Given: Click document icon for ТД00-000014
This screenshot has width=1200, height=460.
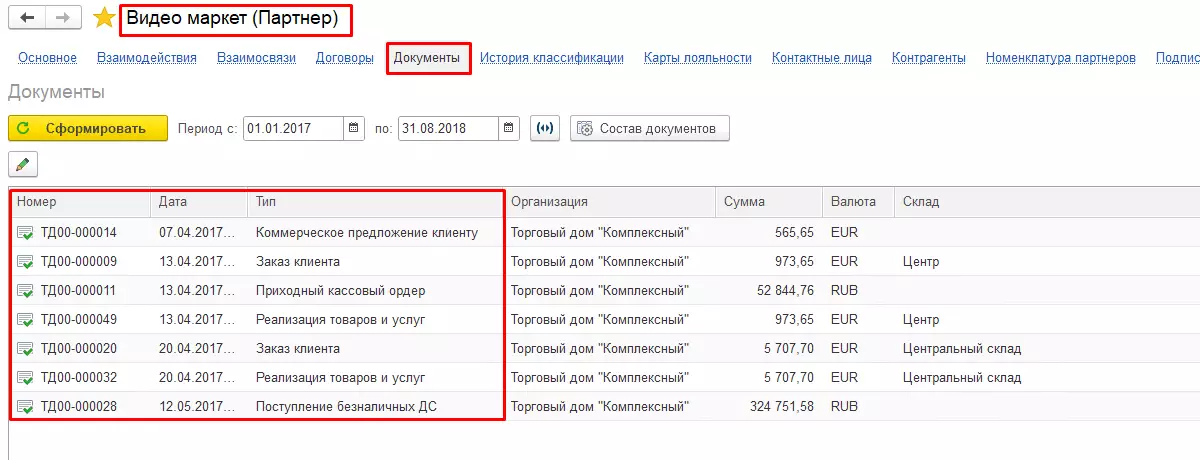Looking at the screenshot, I should pos(25,233).
